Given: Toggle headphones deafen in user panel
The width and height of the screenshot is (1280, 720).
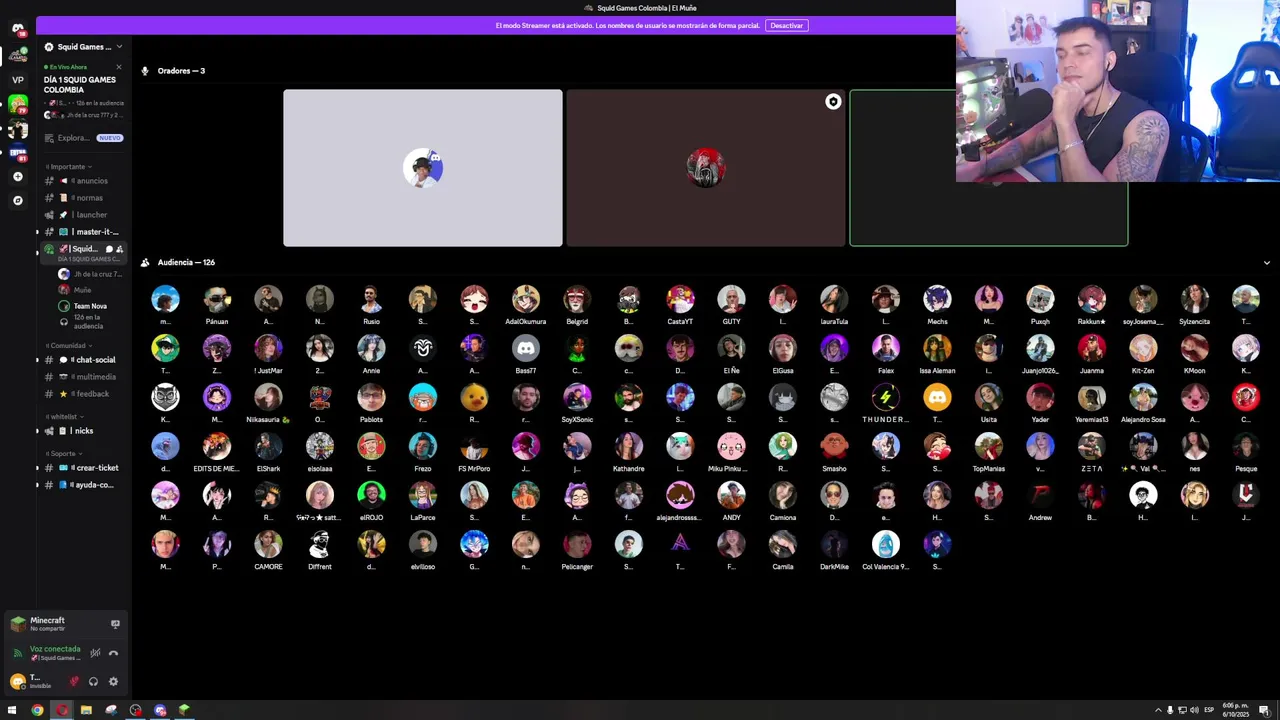Looking at the screenshot, I should click(x=93, y=682).
